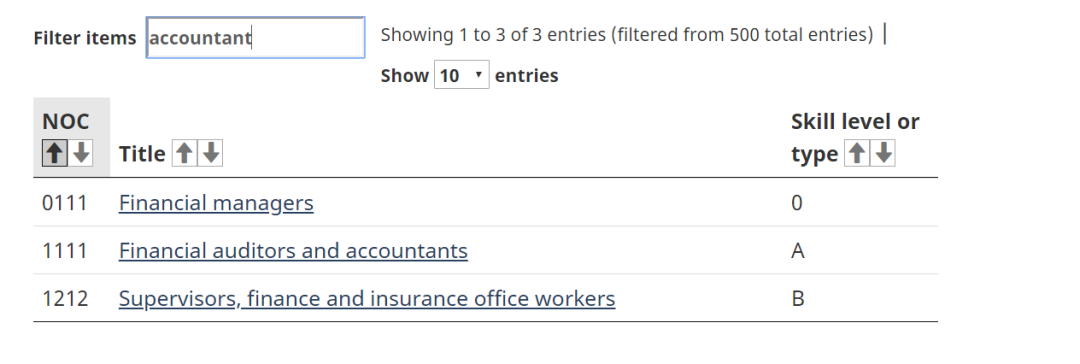Sort Skill level column descending
This screenshot has width=1080, height=364.
click(x=883, y=153)
